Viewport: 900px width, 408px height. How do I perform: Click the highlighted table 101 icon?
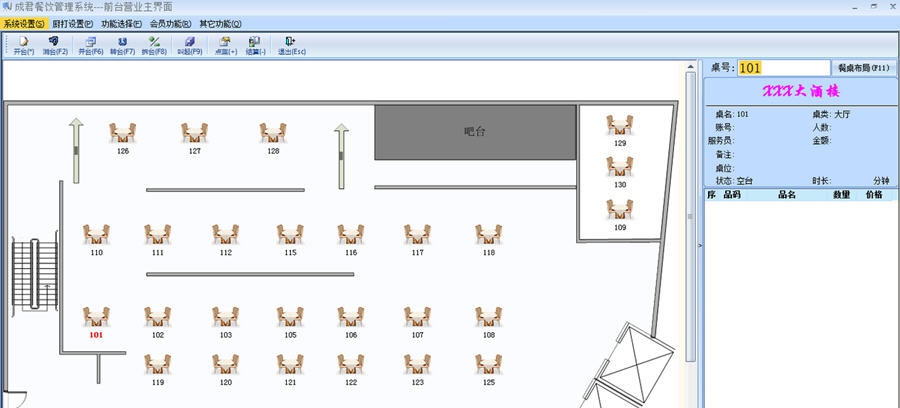point(96,317)
